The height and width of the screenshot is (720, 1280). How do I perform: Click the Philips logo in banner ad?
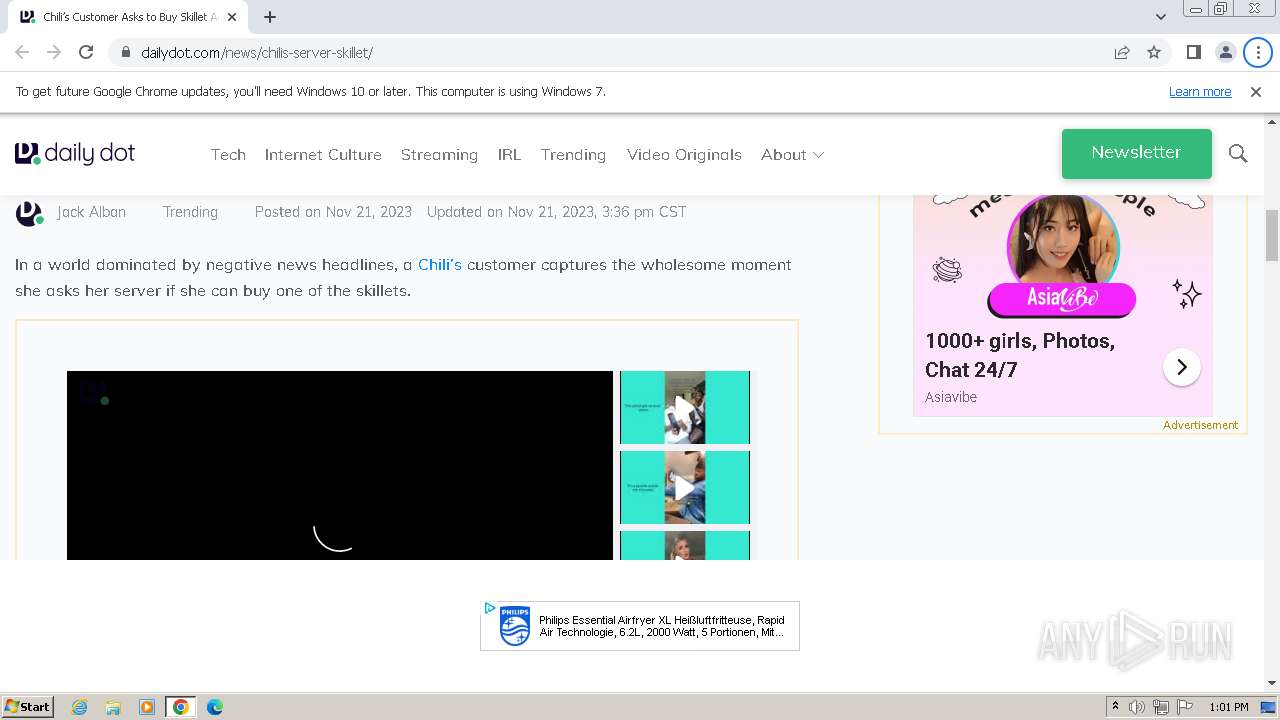pyautogui.click(x=515, y=626)
